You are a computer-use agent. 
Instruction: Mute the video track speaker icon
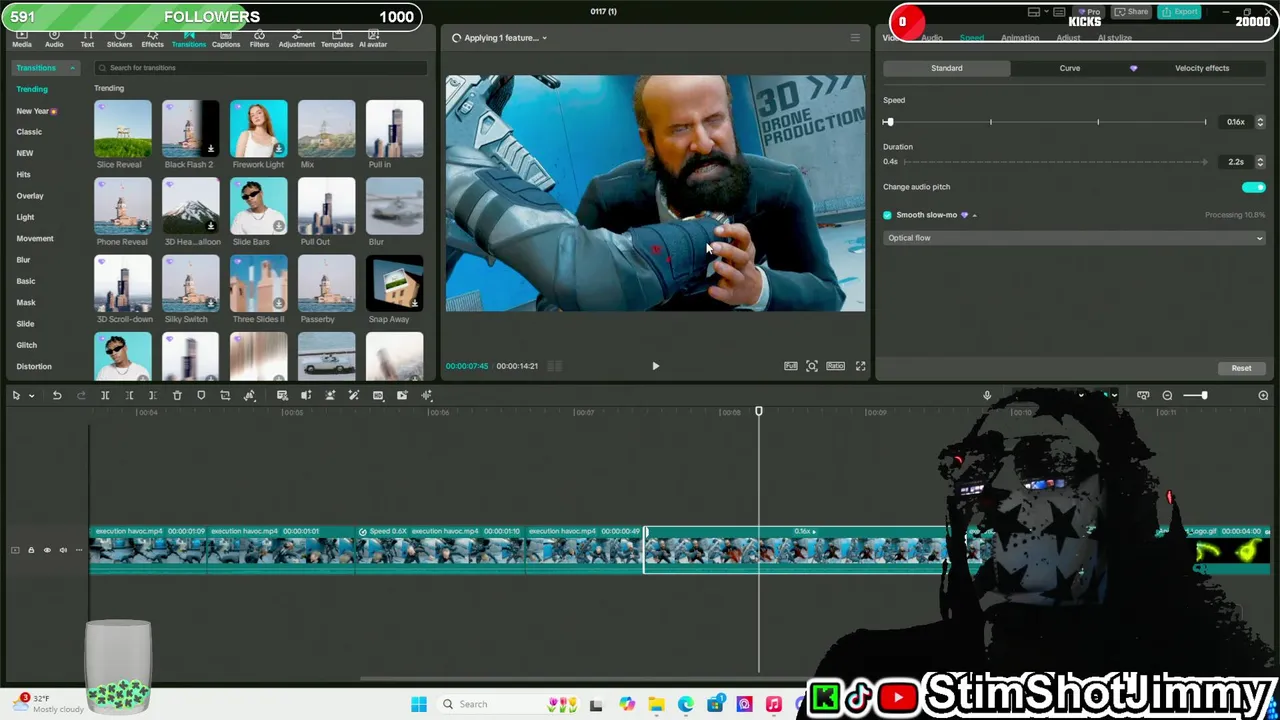point(63,550)
